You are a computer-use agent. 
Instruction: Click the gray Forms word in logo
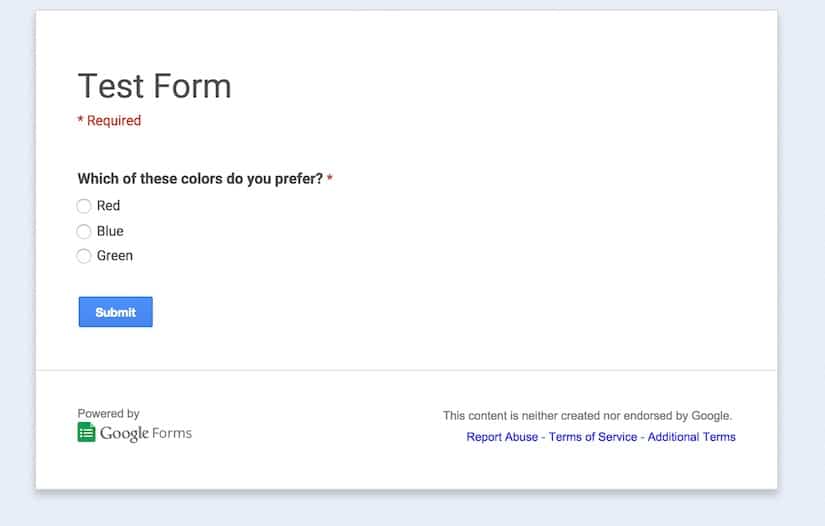tap(172, 433)
